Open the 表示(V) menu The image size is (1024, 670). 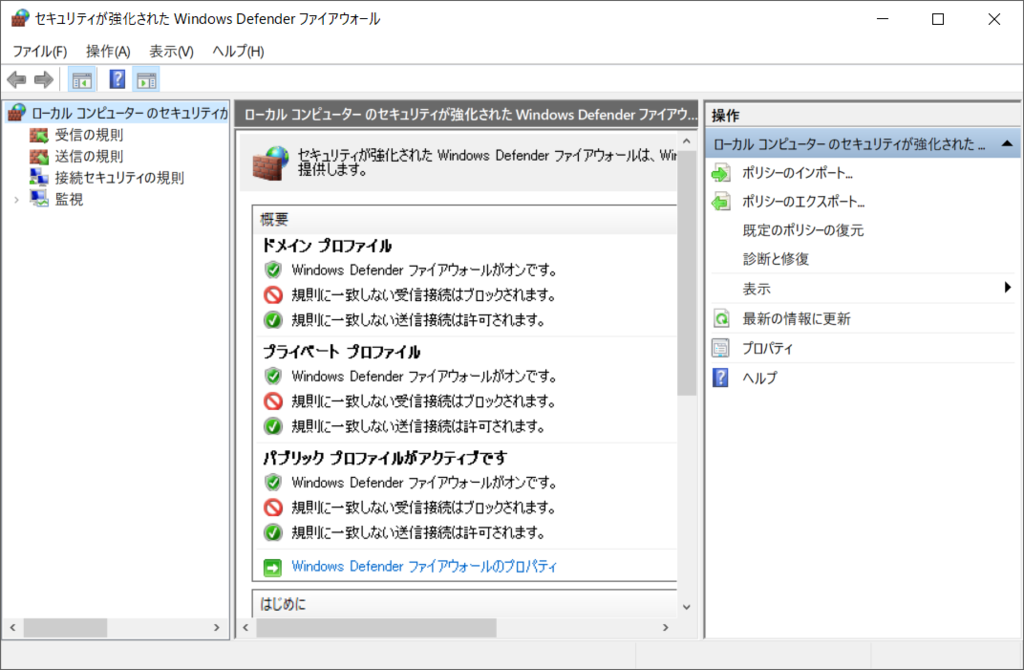[x=171, y=51]
